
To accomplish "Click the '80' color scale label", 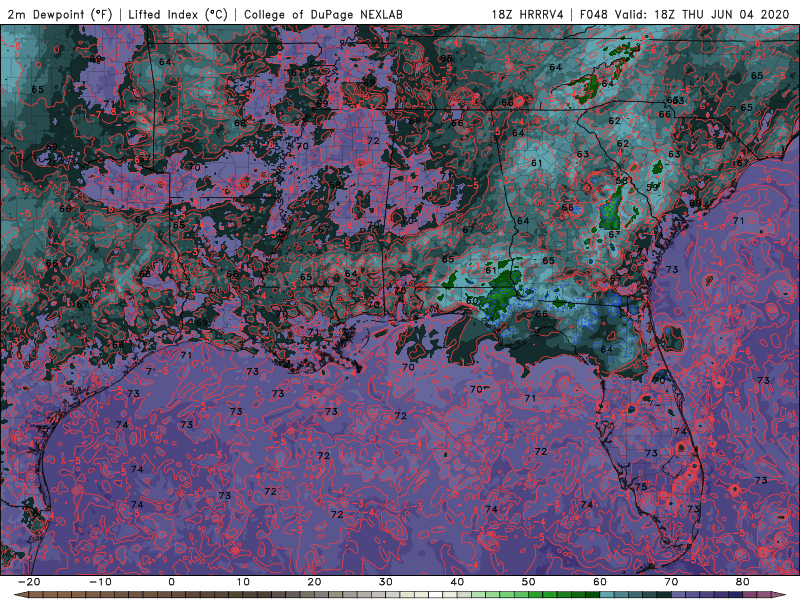I will point(743,582).
